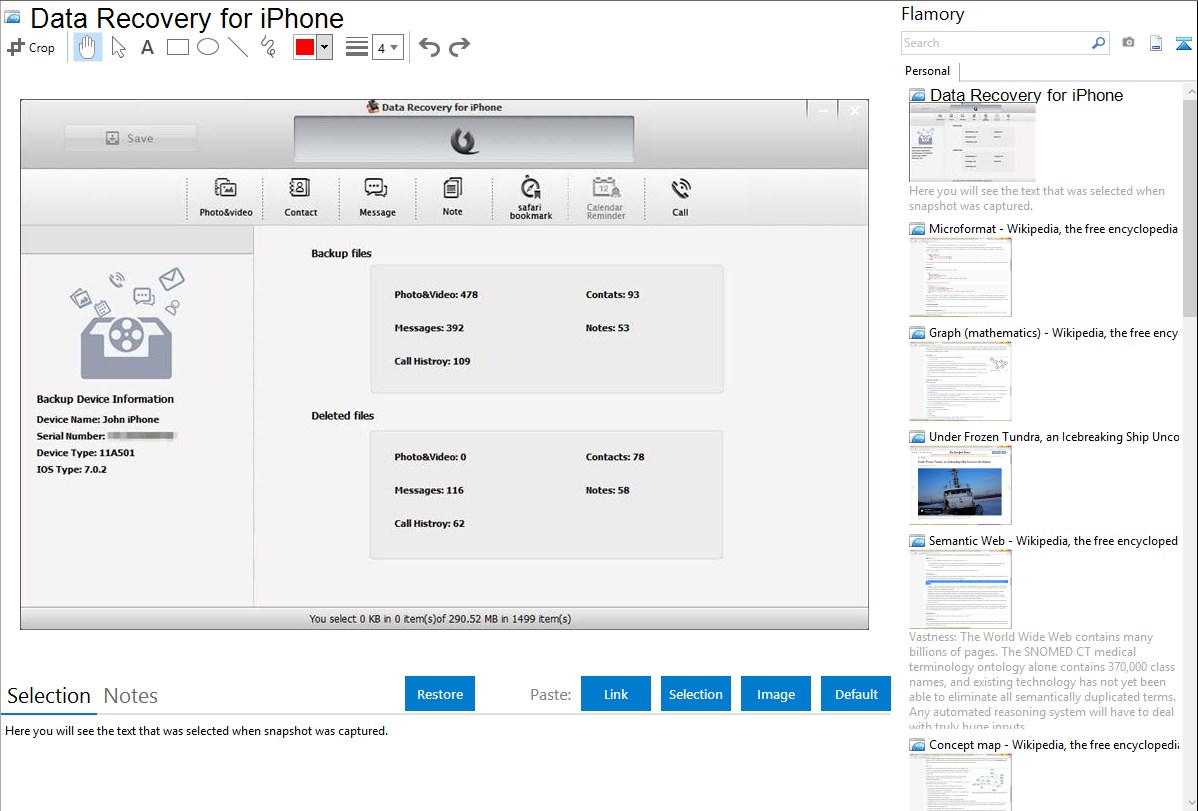Select the straight line tool

pyautogui.click(x=238, y=47)
